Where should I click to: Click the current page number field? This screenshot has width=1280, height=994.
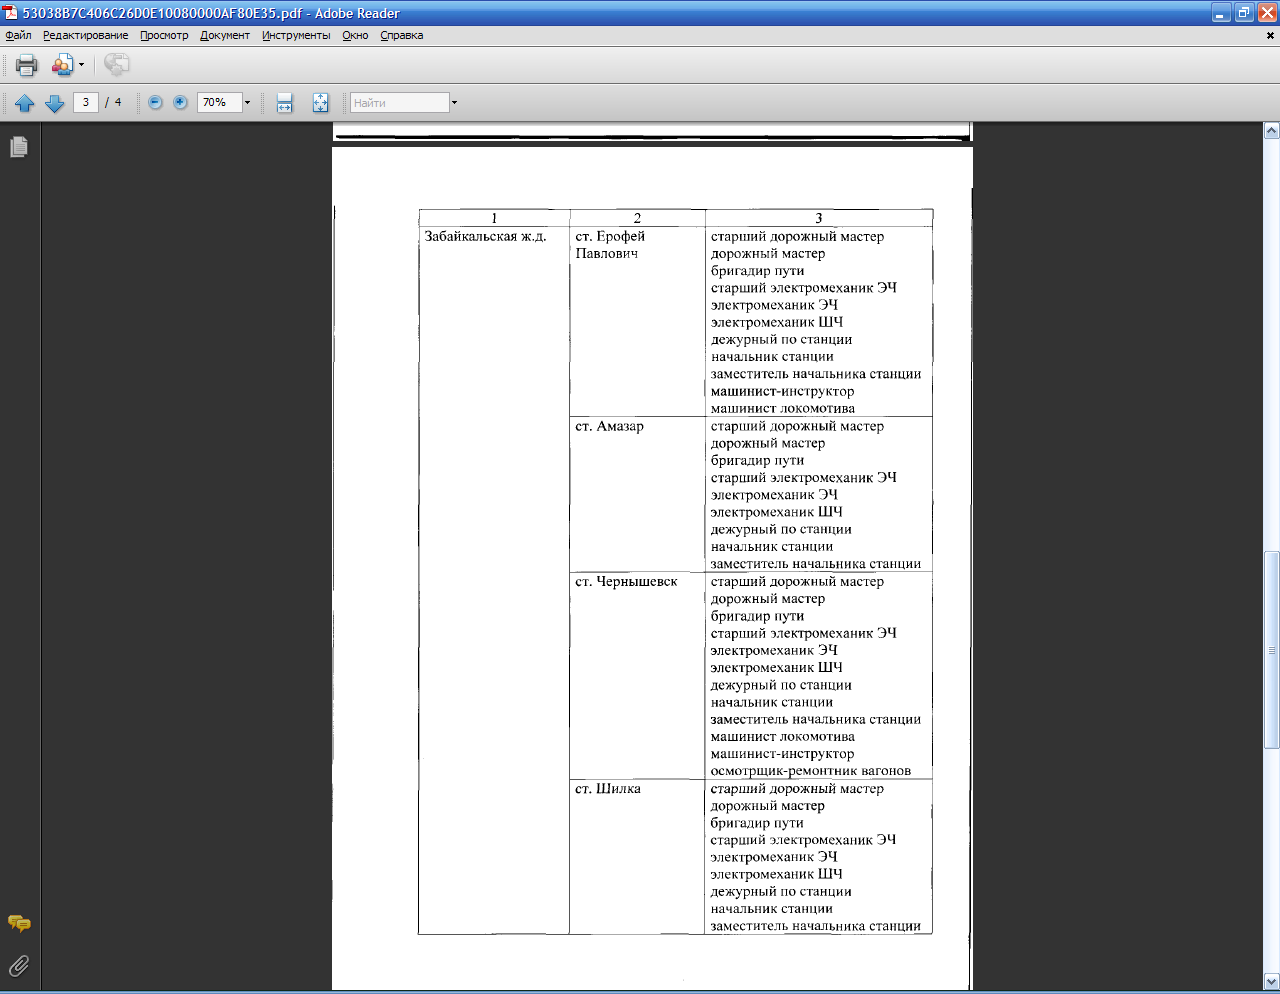click(x=86, y=102)
